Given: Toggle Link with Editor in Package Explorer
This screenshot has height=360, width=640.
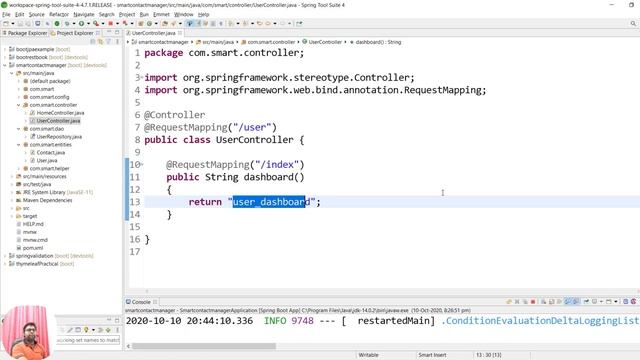Looking at the screenshot, I should pos(100,41).
